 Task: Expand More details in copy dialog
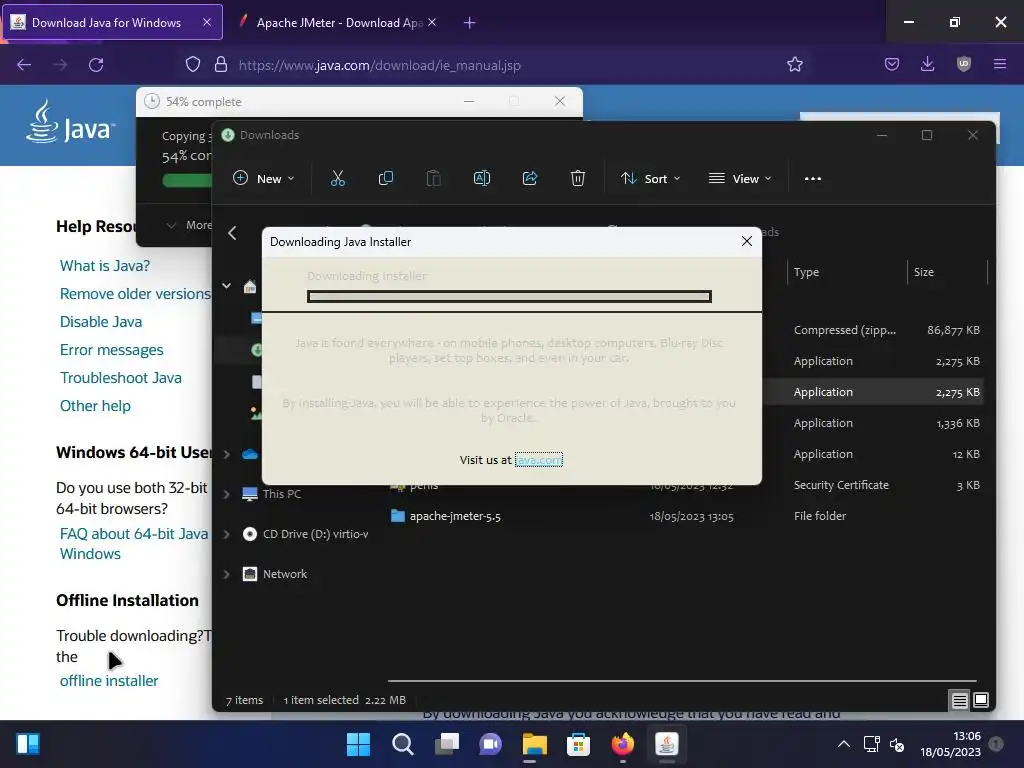tap(188, 225)
